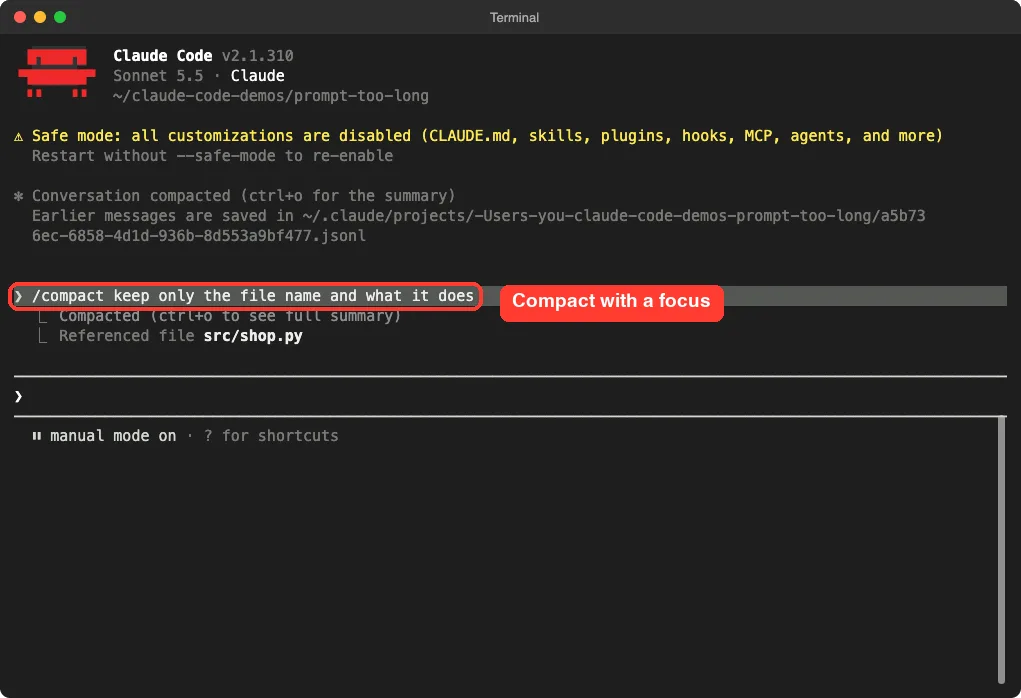The width and height of the screenshot is (1021, 698).
Task: Click the Claude Code red pixel mascot logo
Action: click(57, 72)
